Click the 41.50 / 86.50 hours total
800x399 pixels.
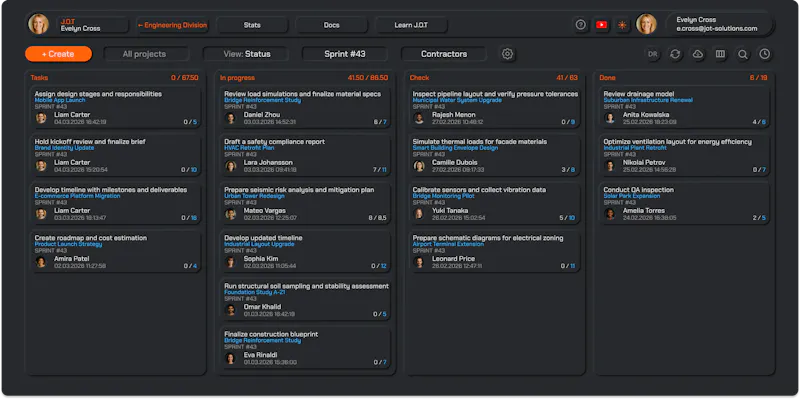click(367, 78)
